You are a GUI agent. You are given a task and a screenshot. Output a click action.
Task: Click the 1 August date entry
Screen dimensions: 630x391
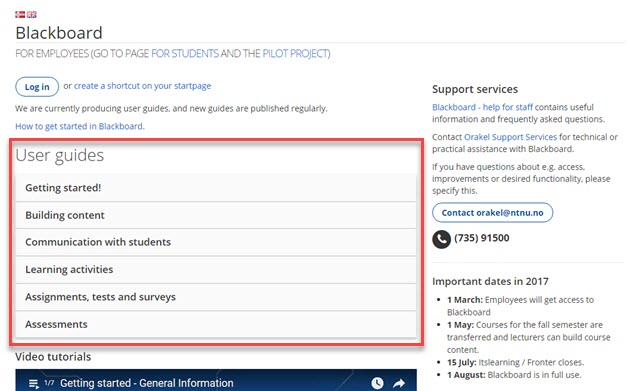514,375
